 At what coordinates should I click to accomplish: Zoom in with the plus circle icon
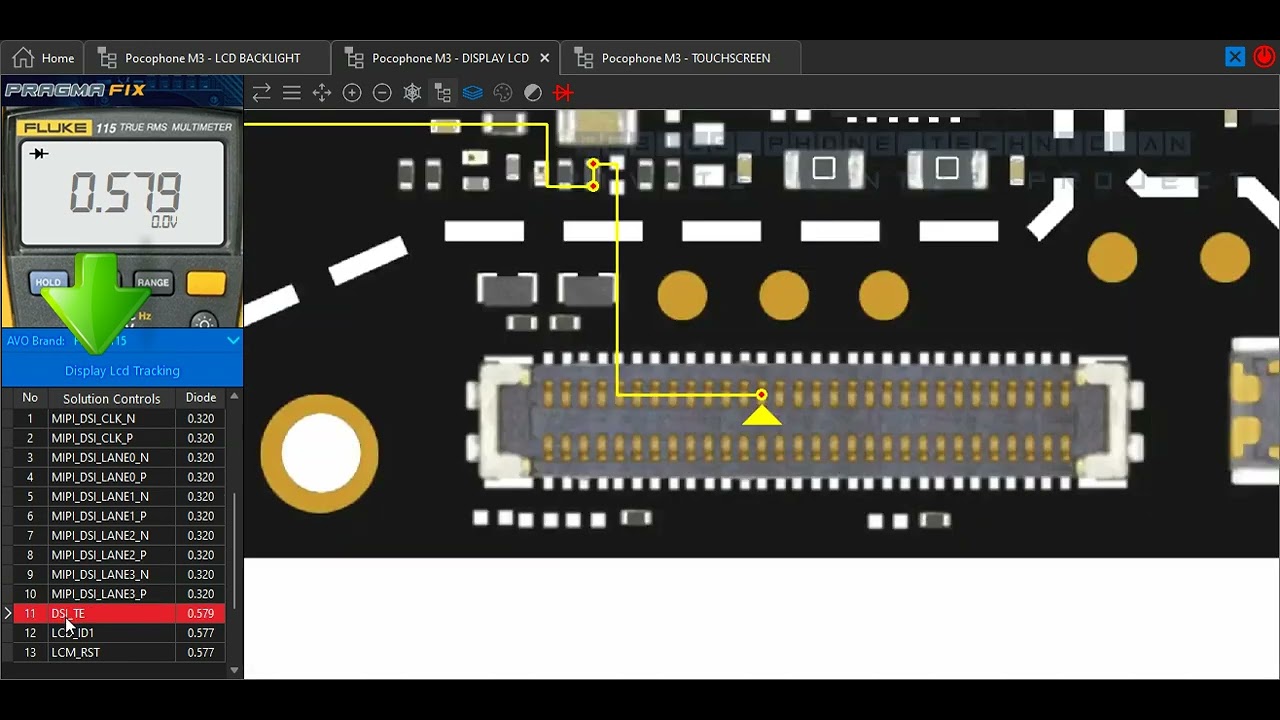(352, 93)
